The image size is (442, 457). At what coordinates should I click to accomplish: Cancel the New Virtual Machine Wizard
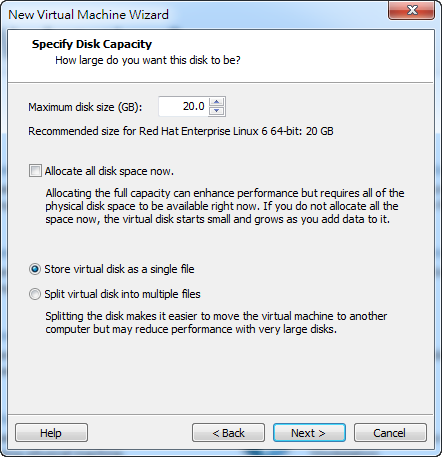pos(390,433)
